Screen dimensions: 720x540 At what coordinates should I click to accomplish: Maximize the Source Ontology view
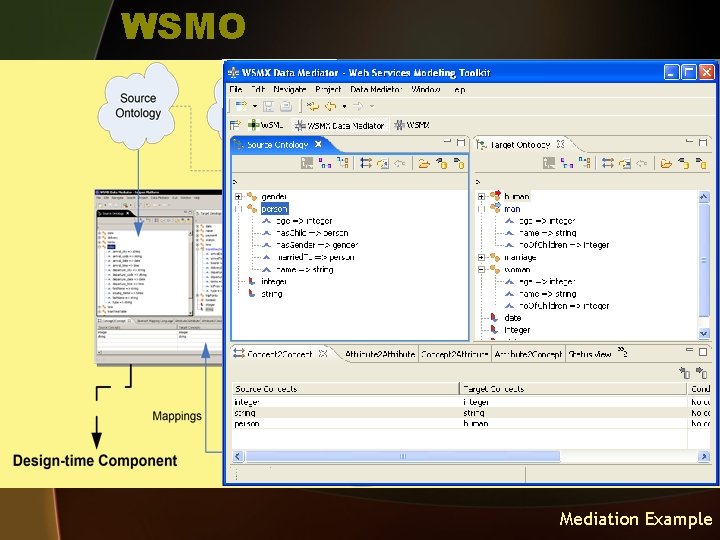click(x=461, y=142)
